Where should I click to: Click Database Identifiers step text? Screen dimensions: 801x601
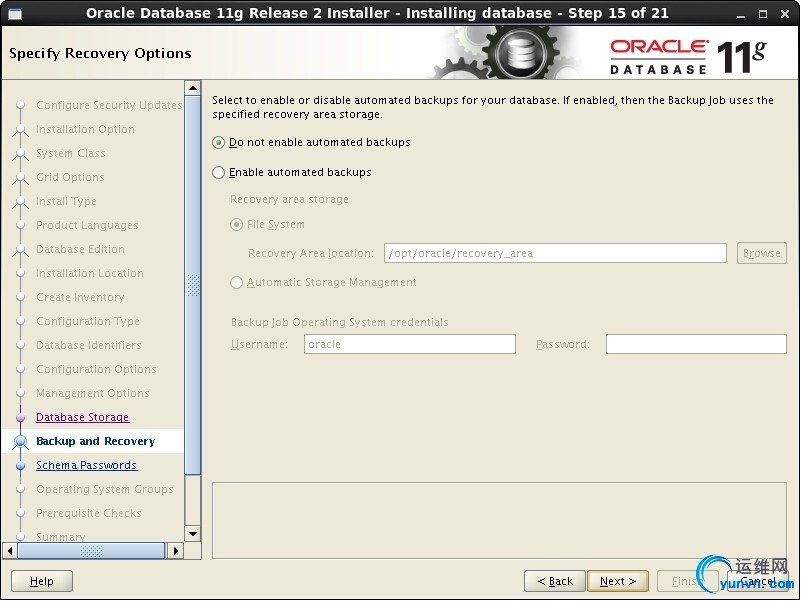tap(88, 345)
